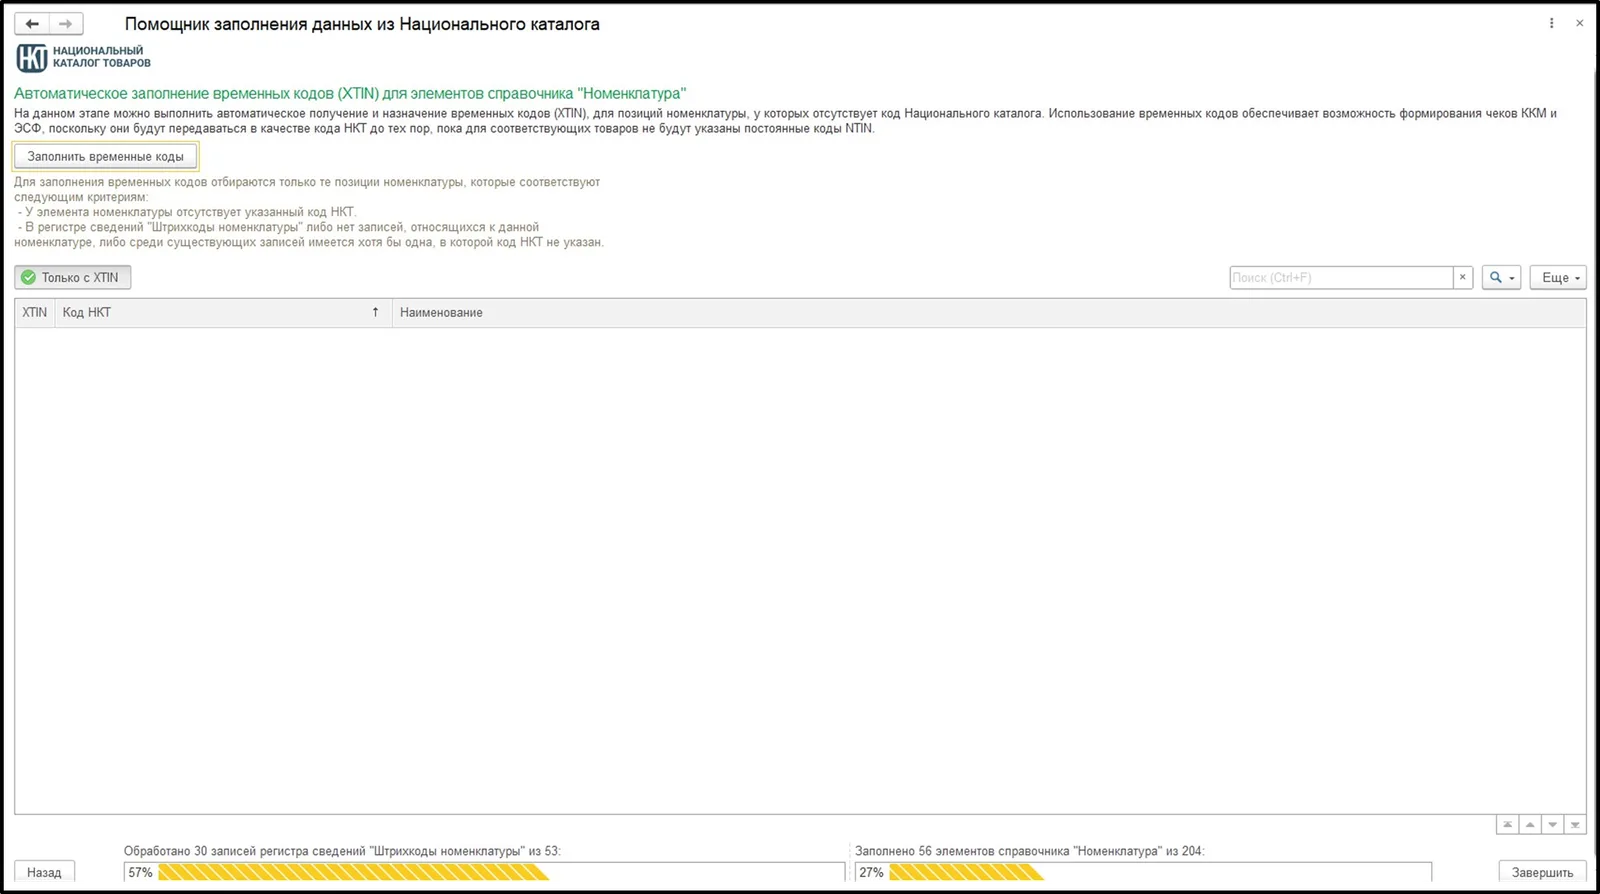This screenshot has width=1600, height=894.
Task: Close the assistant form with X
Action: [1580, 23]
